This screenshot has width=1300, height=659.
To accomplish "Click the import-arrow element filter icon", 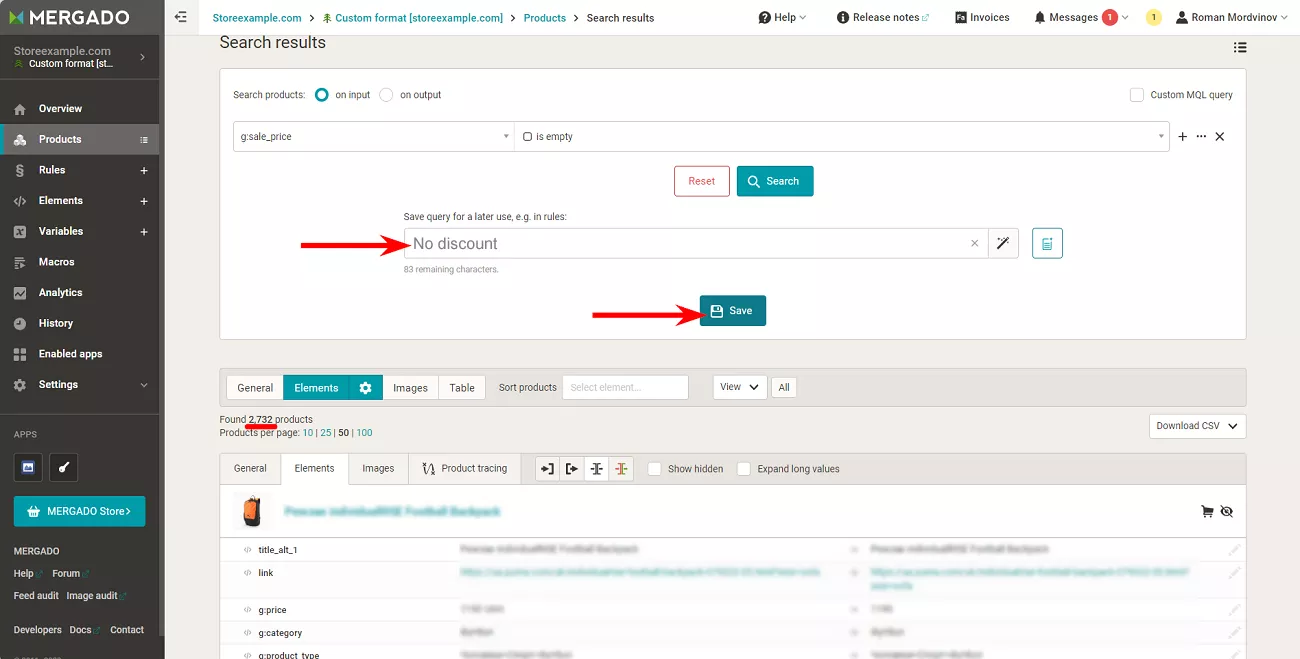I will [547, 468].
